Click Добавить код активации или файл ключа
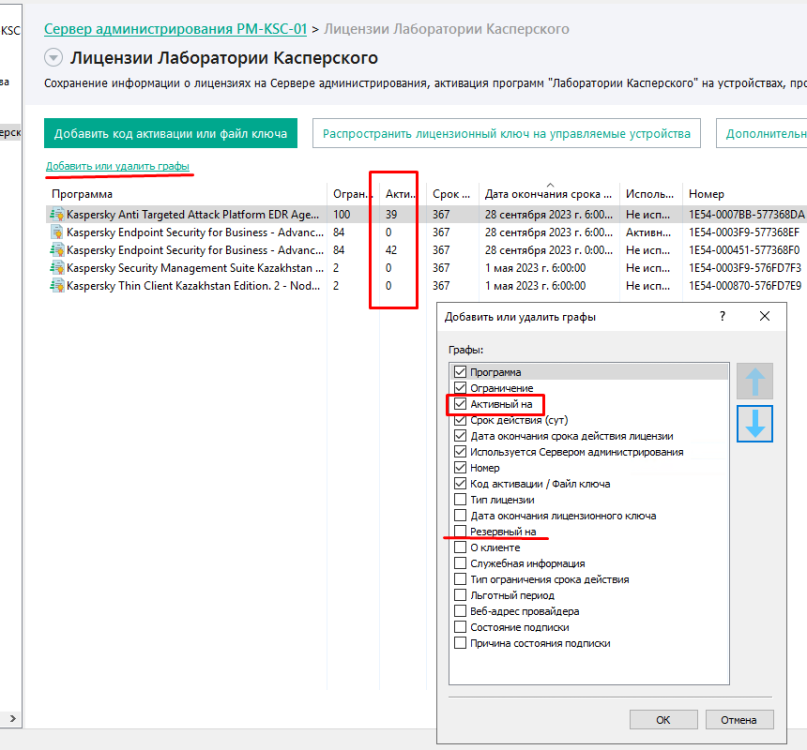 (170, 133)
